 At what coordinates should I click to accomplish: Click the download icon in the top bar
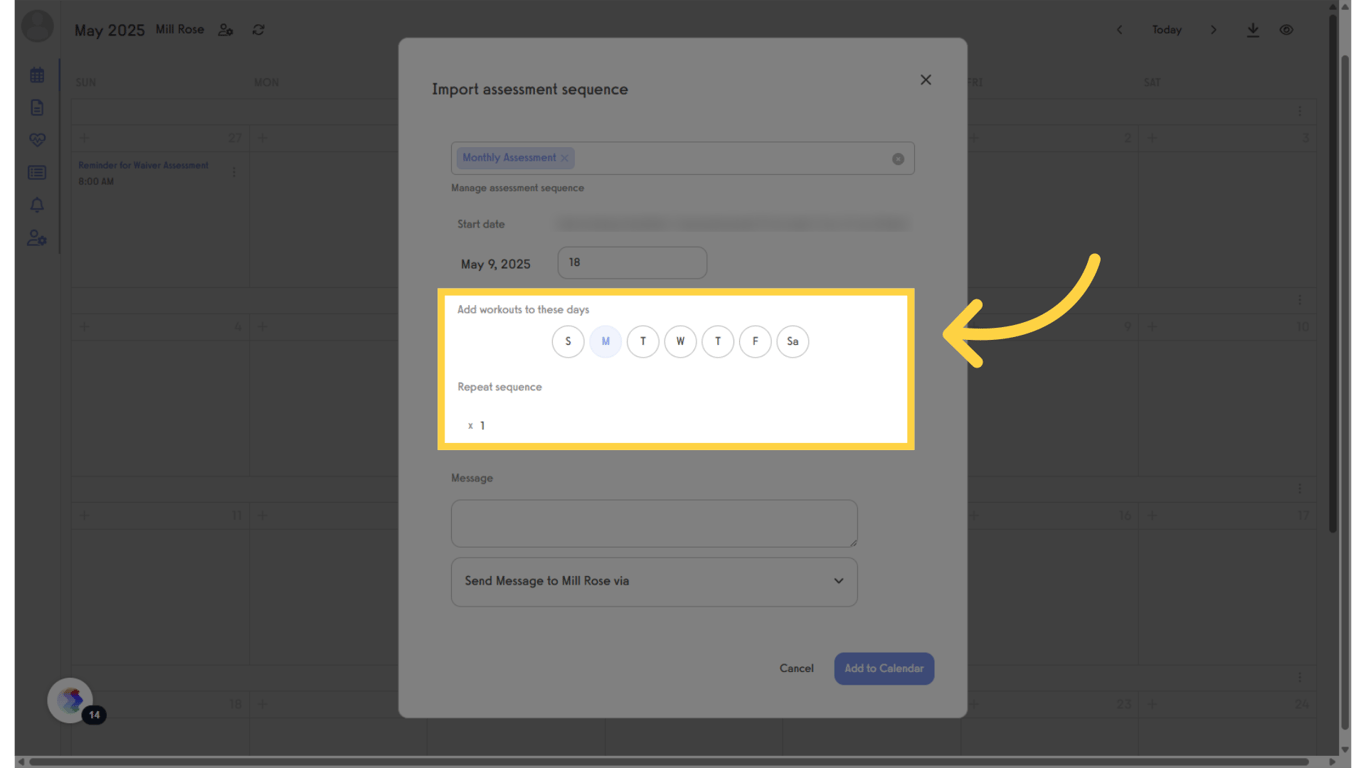pyautogui.click(x=1253, y=30)
